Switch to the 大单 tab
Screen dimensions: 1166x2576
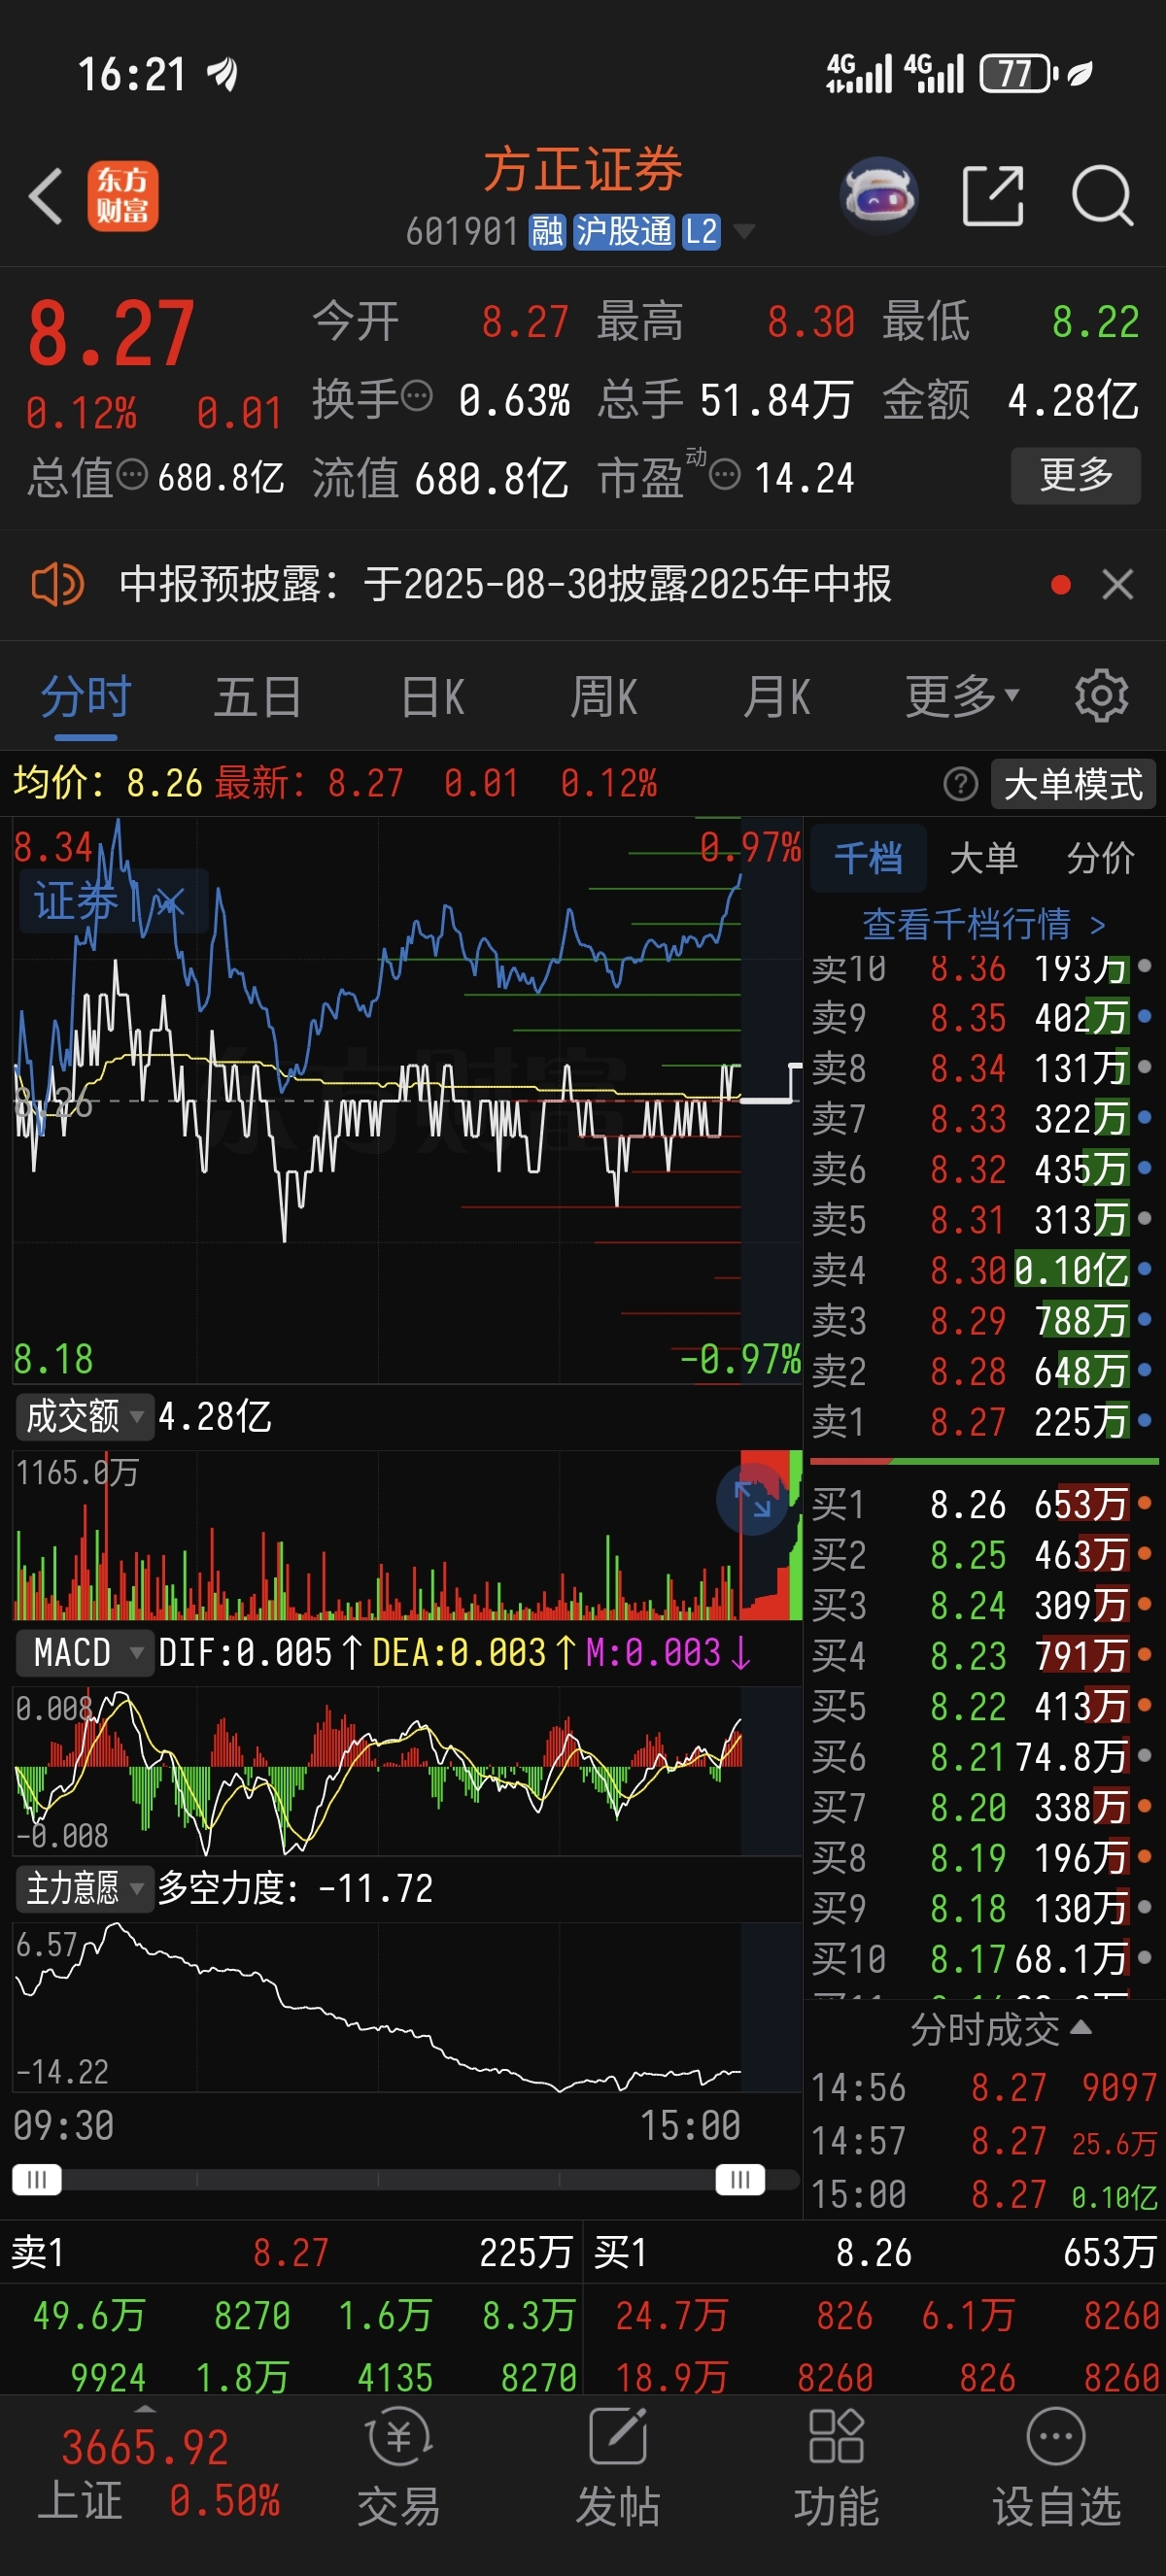click(x=983, y=858)
